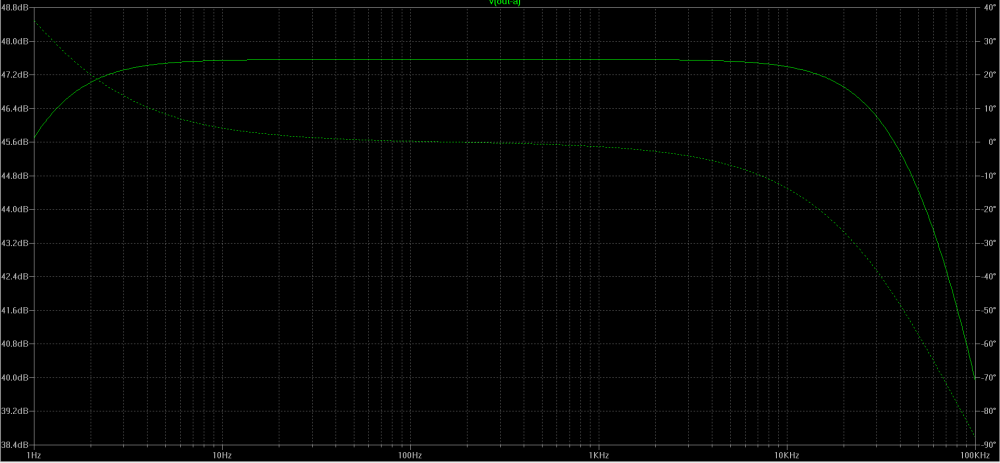The height and width of the screenshot is (463, 1000).
Task: Open the phase axis at -50° label
Action: (987, 310)
